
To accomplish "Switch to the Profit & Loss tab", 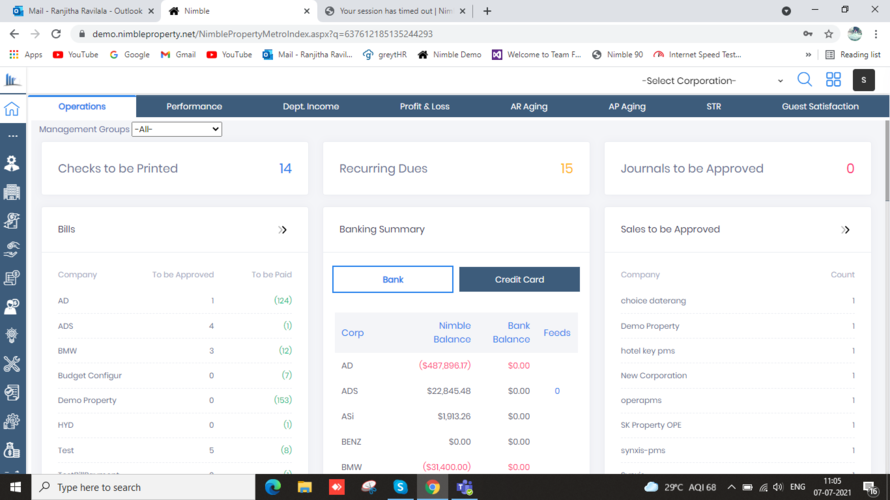I will click(424, 106).
